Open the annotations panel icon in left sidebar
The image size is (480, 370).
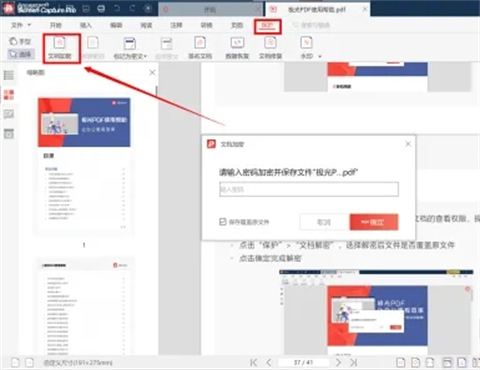[x=9, y=114]
